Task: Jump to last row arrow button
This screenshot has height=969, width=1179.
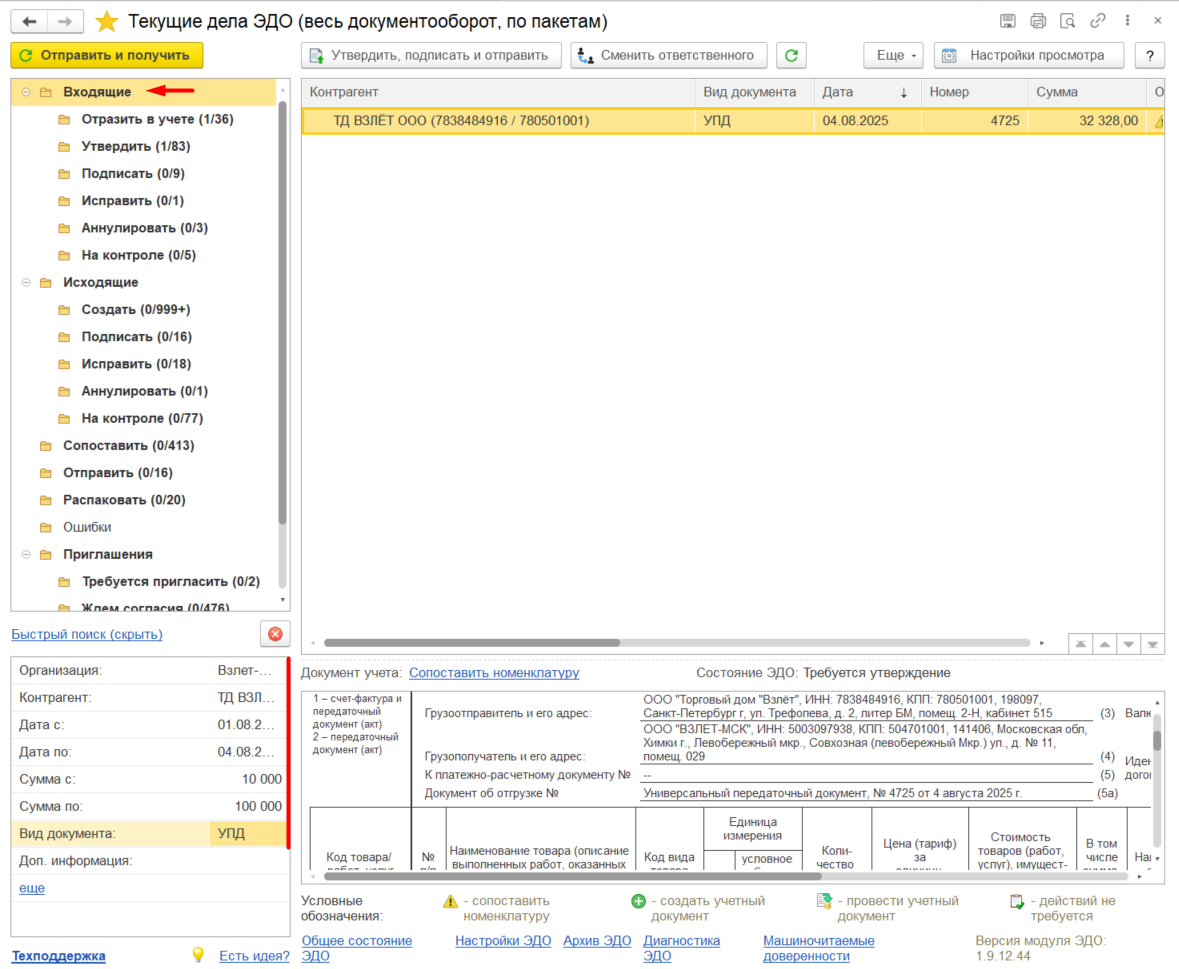Action: (1153, 643)
